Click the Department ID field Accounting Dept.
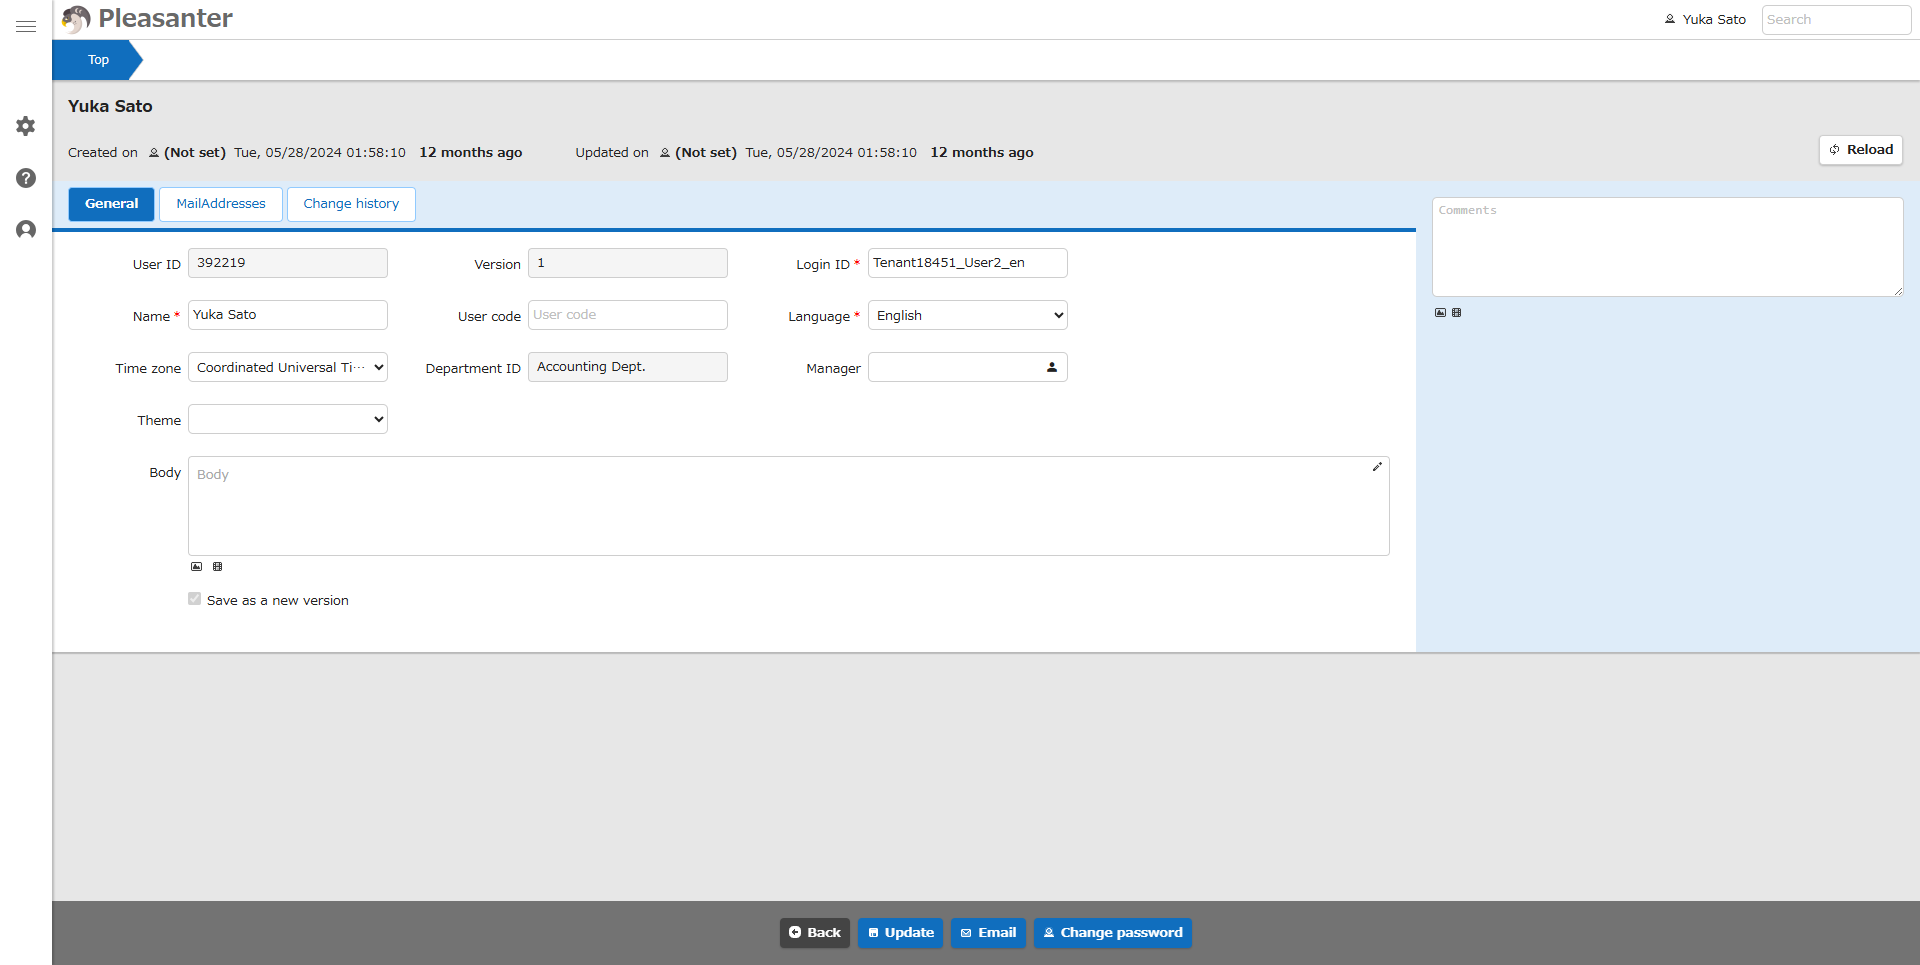Screen dimensions: 1920x965 (x=628, y=367)
